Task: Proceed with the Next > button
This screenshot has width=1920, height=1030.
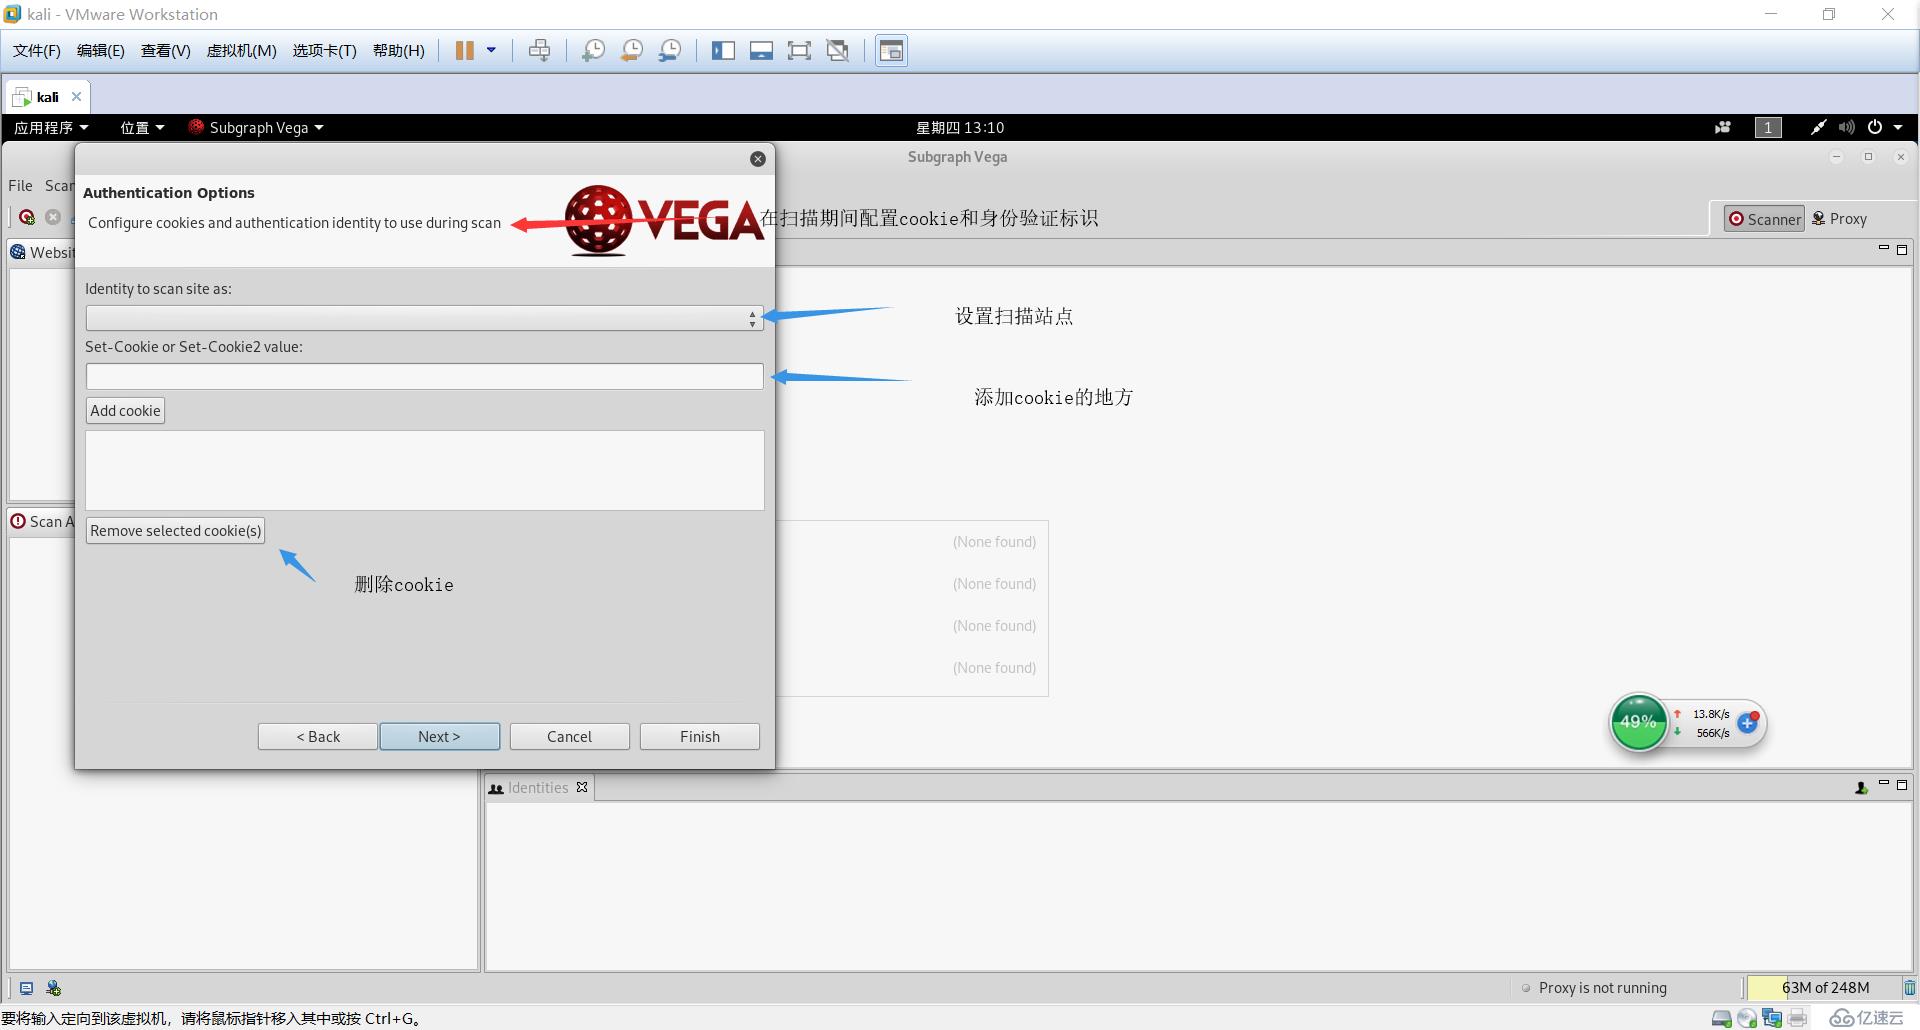Action: (x=440, y=737)
